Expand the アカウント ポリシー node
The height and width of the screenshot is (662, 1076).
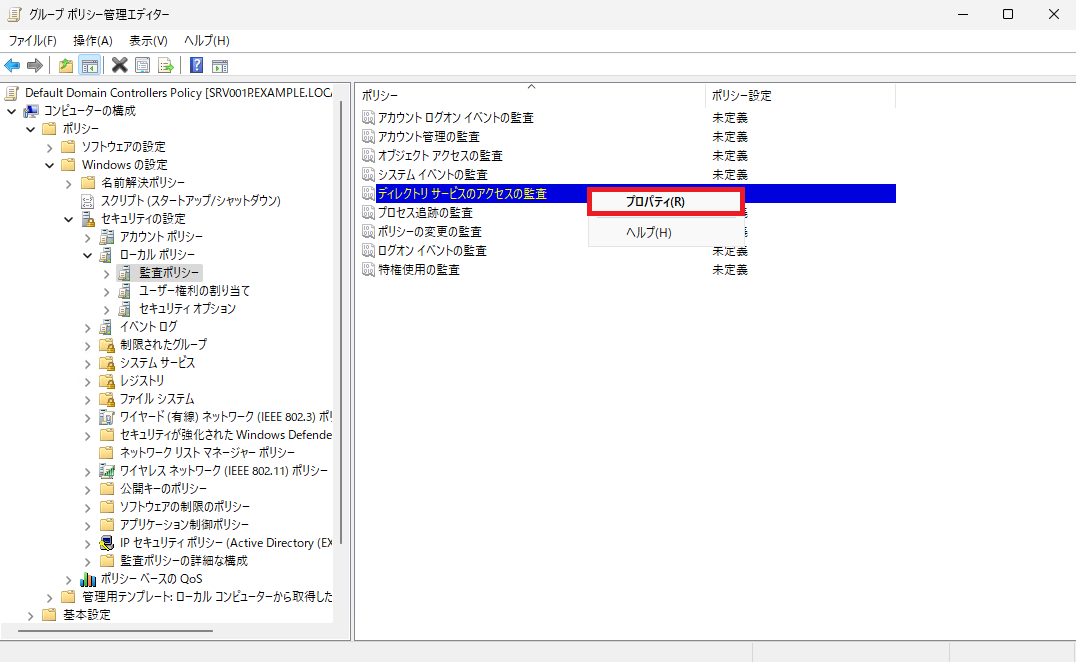point(88,238)
